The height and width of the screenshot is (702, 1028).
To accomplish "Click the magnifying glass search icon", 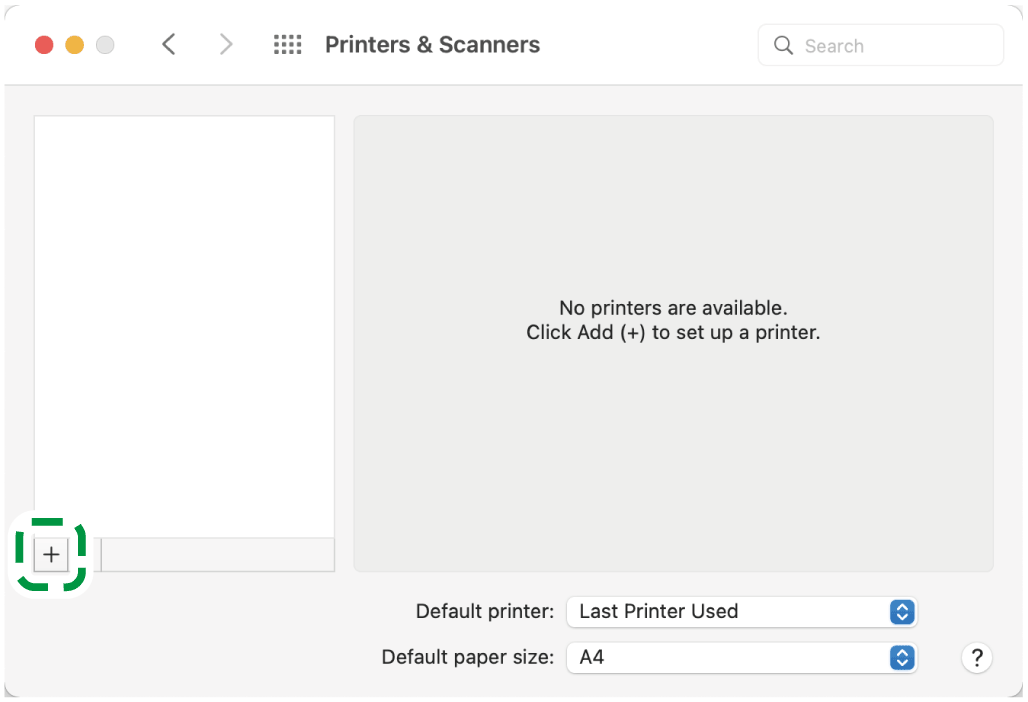I will 784,46.
